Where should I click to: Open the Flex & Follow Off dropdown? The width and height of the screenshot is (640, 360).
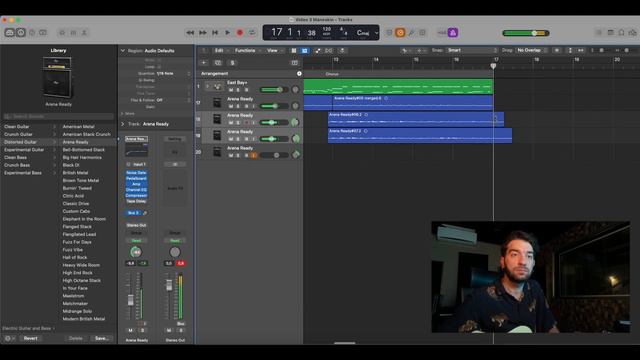point(173,100)
